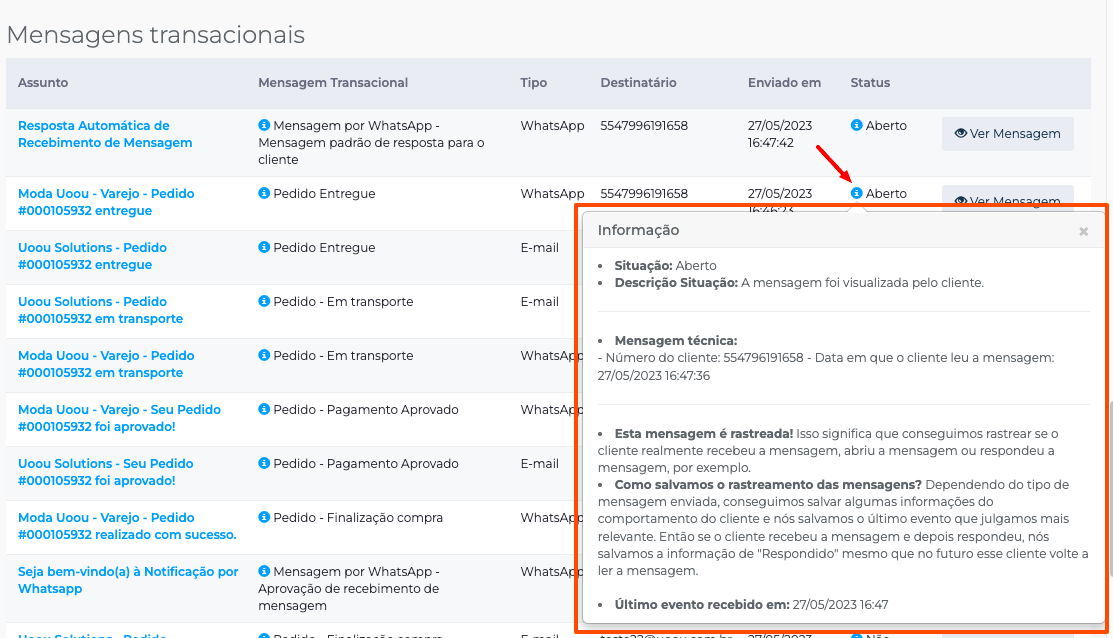Open 'Moda Uoou - Pedido realizado com sucesso' link
The image size is (1113, 638).
[127, 526]
